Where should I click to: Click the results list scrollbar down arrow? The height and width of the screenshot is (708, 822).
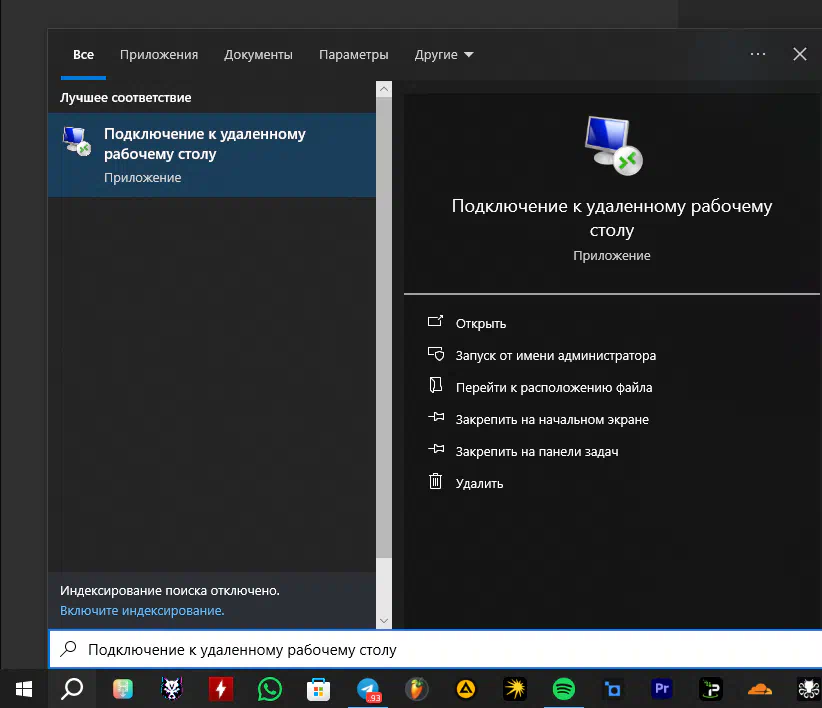pyautogui.click(x=384, y=621)
